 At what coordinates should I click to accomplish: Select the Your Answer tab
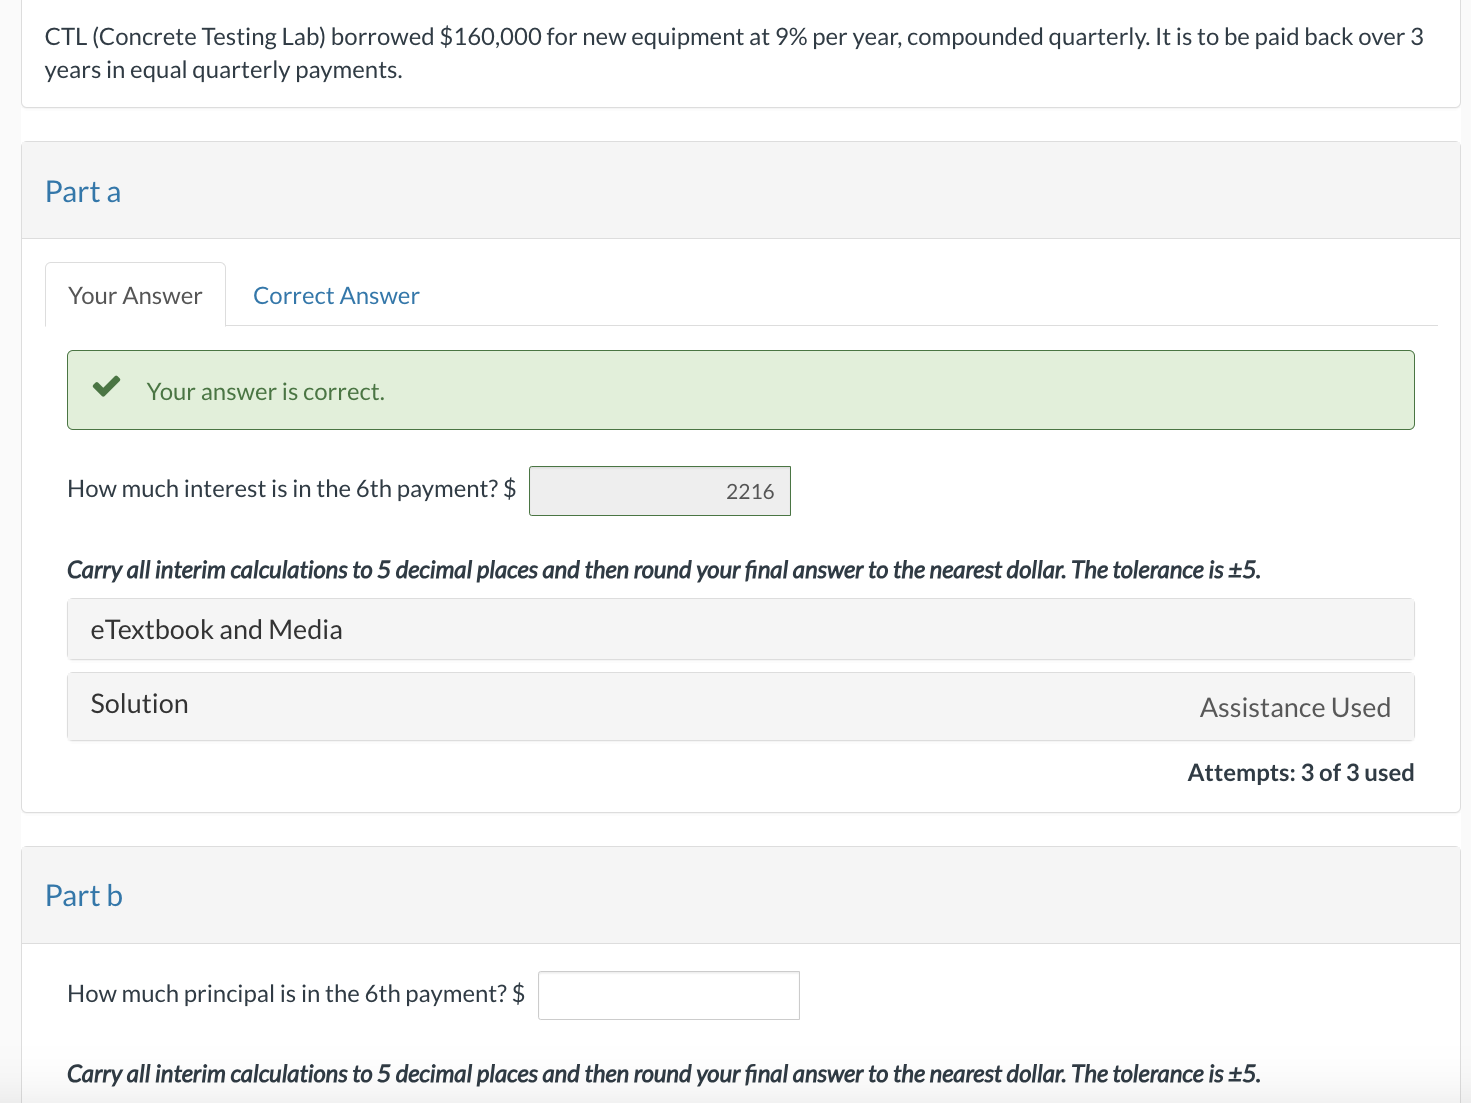135,296
